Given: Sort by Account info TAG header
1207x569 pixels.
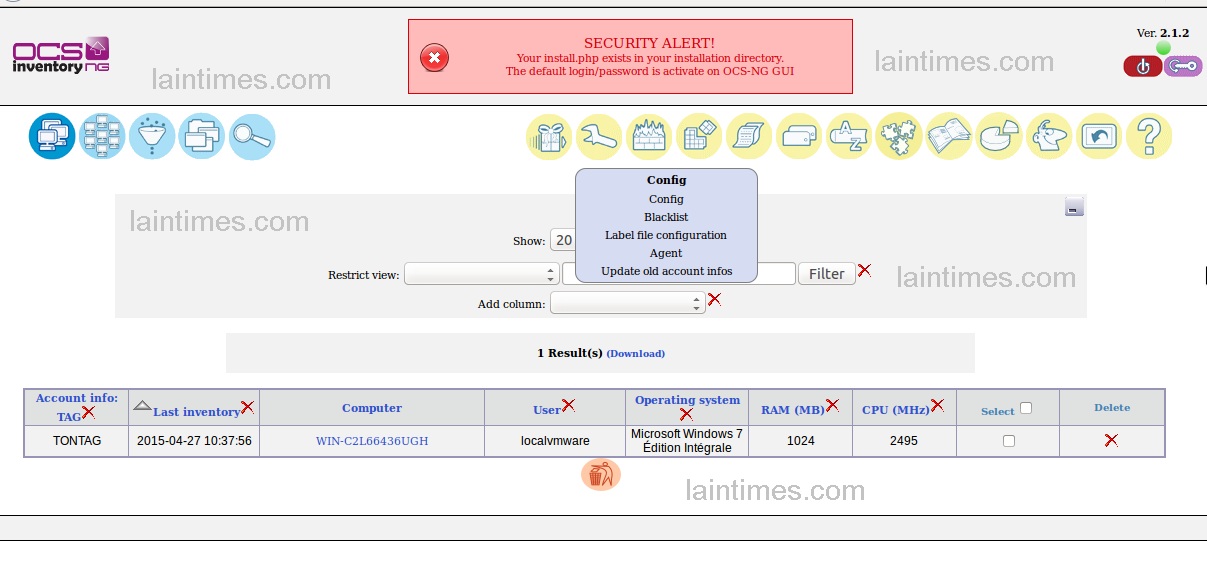Looking at the screenshot, I should point(76,407).
